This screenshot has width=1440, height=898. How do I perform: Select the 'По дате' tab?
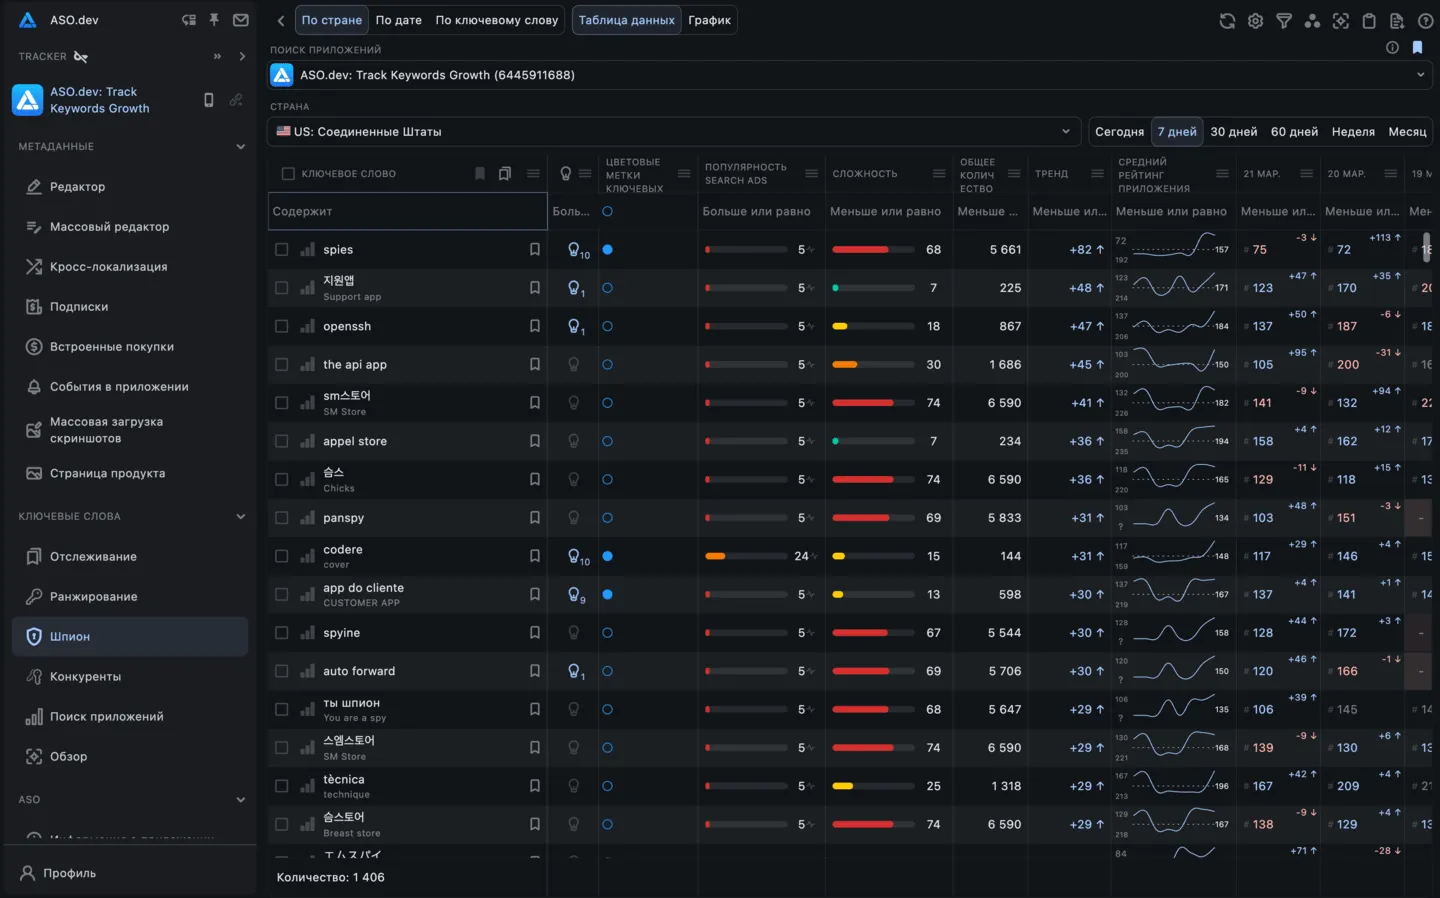tap(398, 20)
